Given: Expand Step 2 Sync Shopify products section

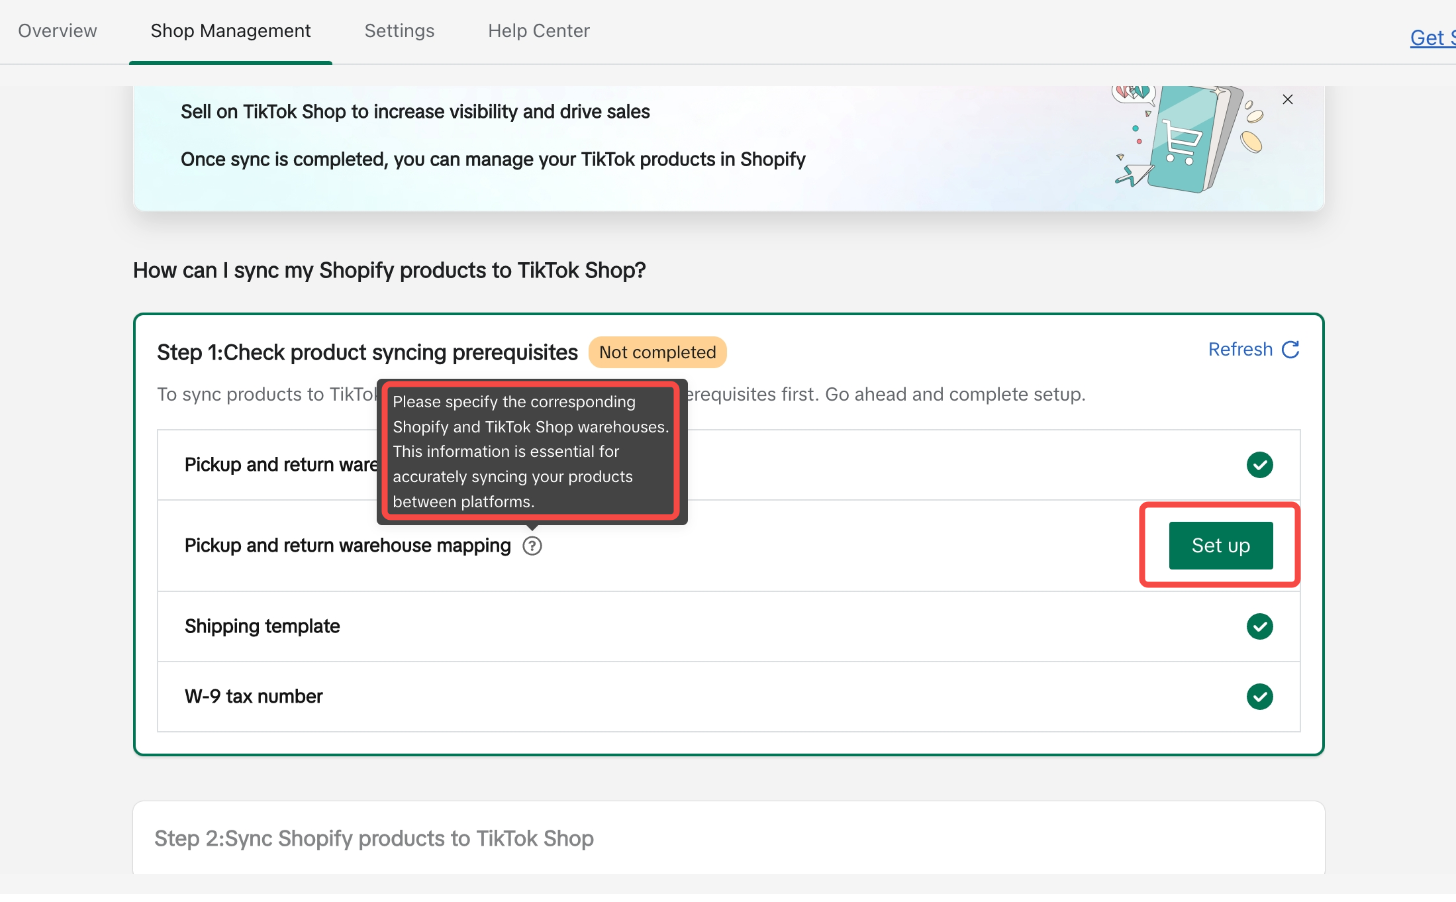Looking at the screenshot, I should pos(729,838).
